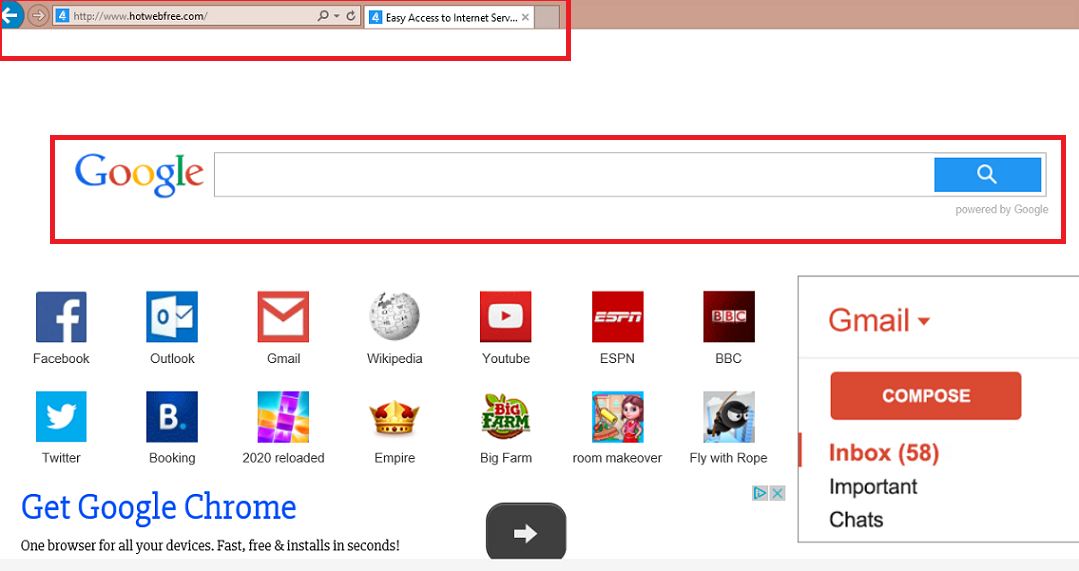This screenshot has height=571, width=1079.
Task: Launch the Big Farm game icon
Action: (505, 417)
